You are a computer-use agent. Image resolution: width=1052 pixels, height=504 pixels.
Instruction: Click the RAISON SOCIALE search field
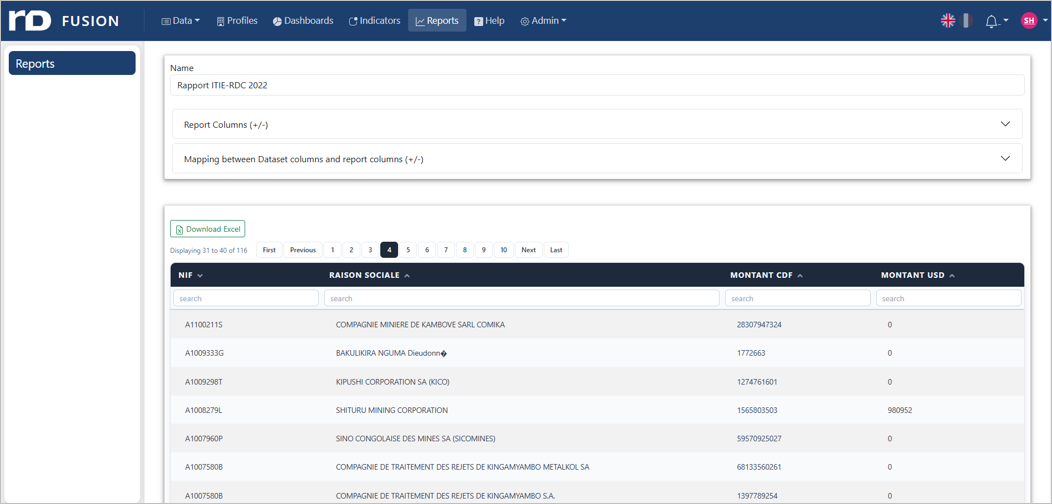(522, 298)
